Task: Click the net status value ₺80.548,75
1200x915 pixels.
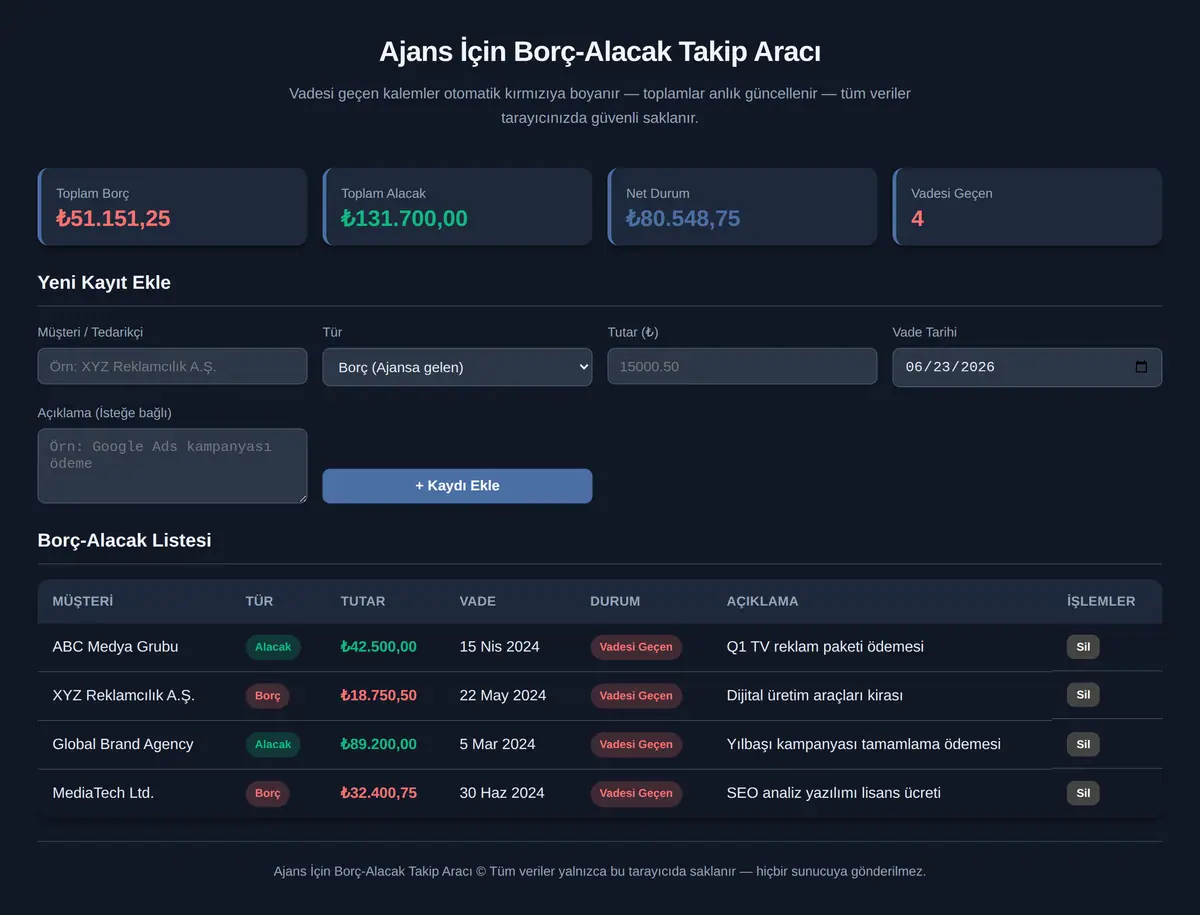Action: tap(683, 218)
